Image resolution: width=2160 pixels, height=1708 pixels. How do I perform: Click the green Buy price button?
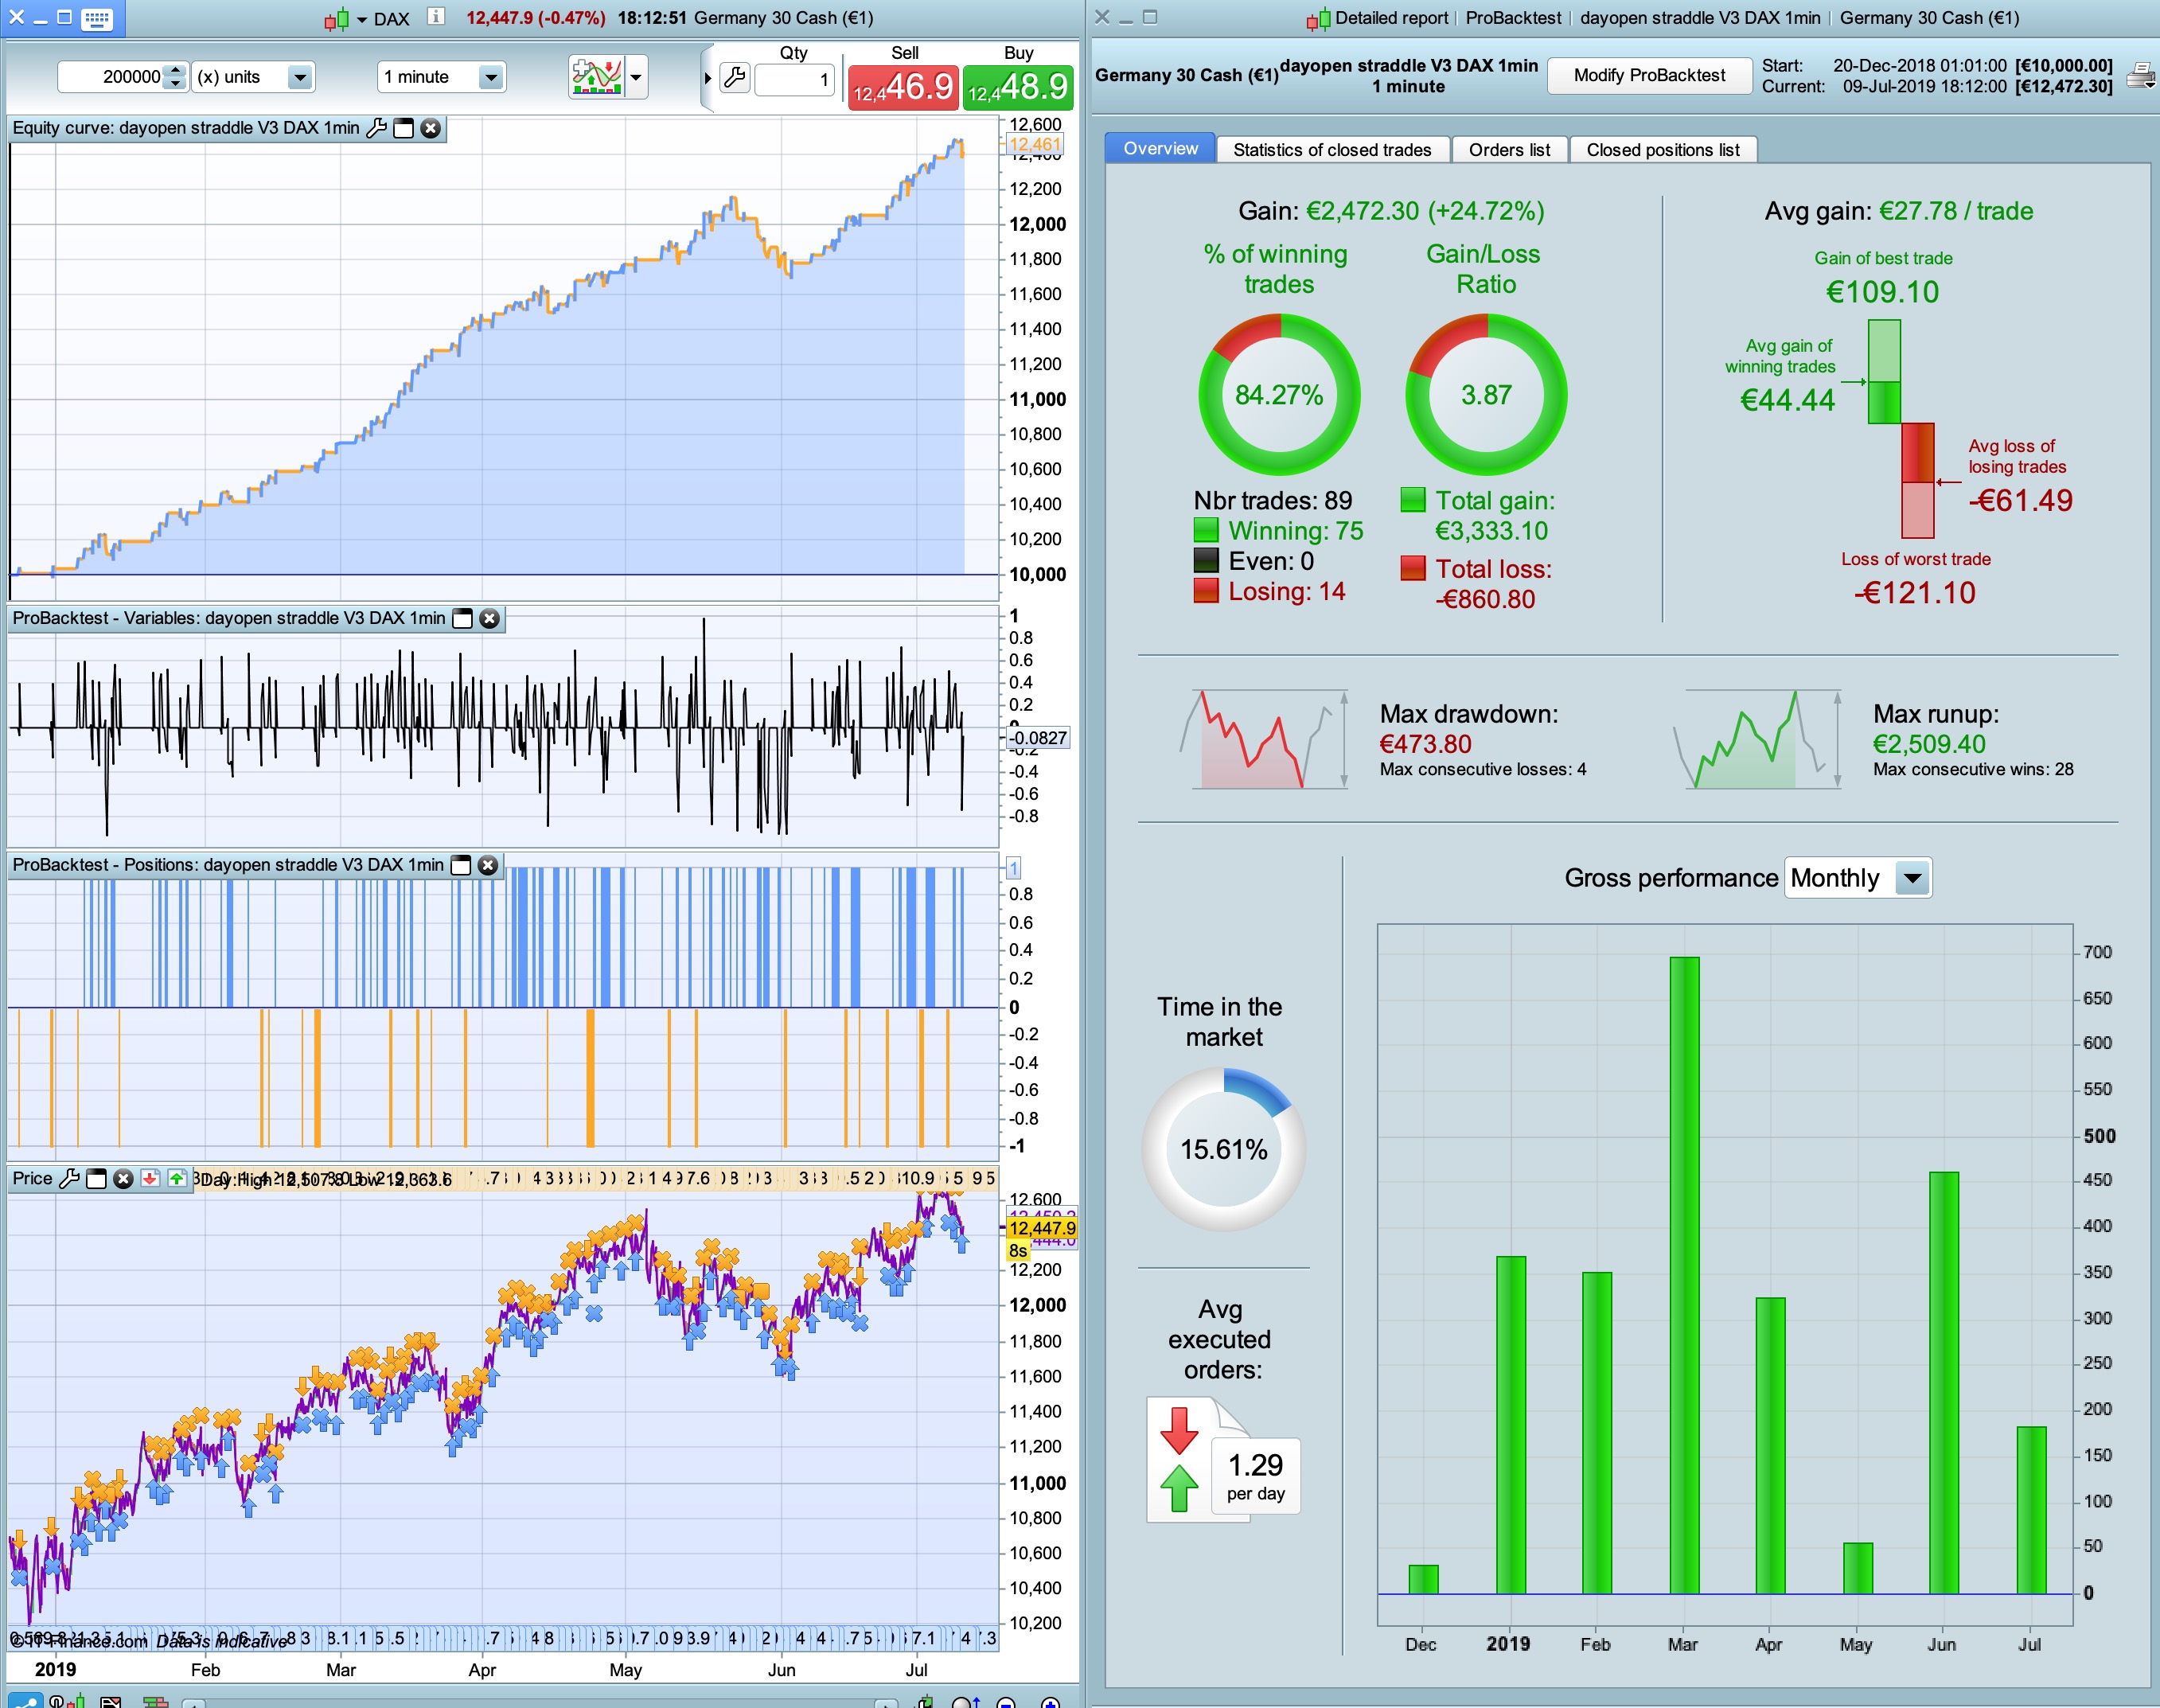click(x=1018, y=87)
